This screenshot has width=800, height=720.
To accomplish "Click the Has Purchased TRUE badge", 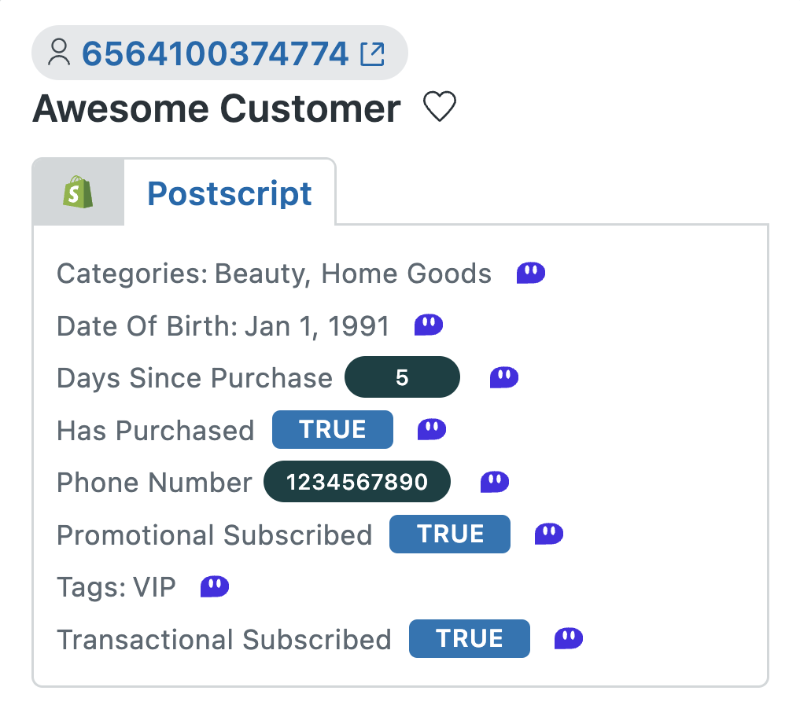I will click(x=332, y=430).
